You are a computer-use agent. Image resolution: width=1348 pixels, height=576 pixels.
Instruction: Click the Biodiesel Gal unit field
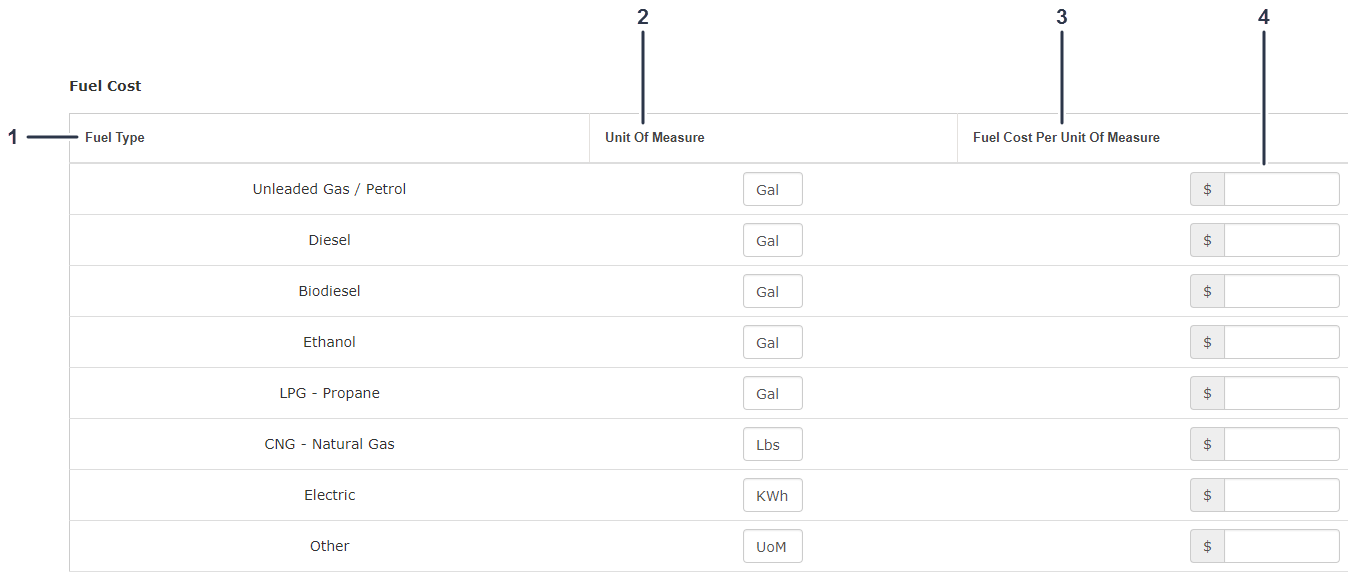click(x=772, y=291)
